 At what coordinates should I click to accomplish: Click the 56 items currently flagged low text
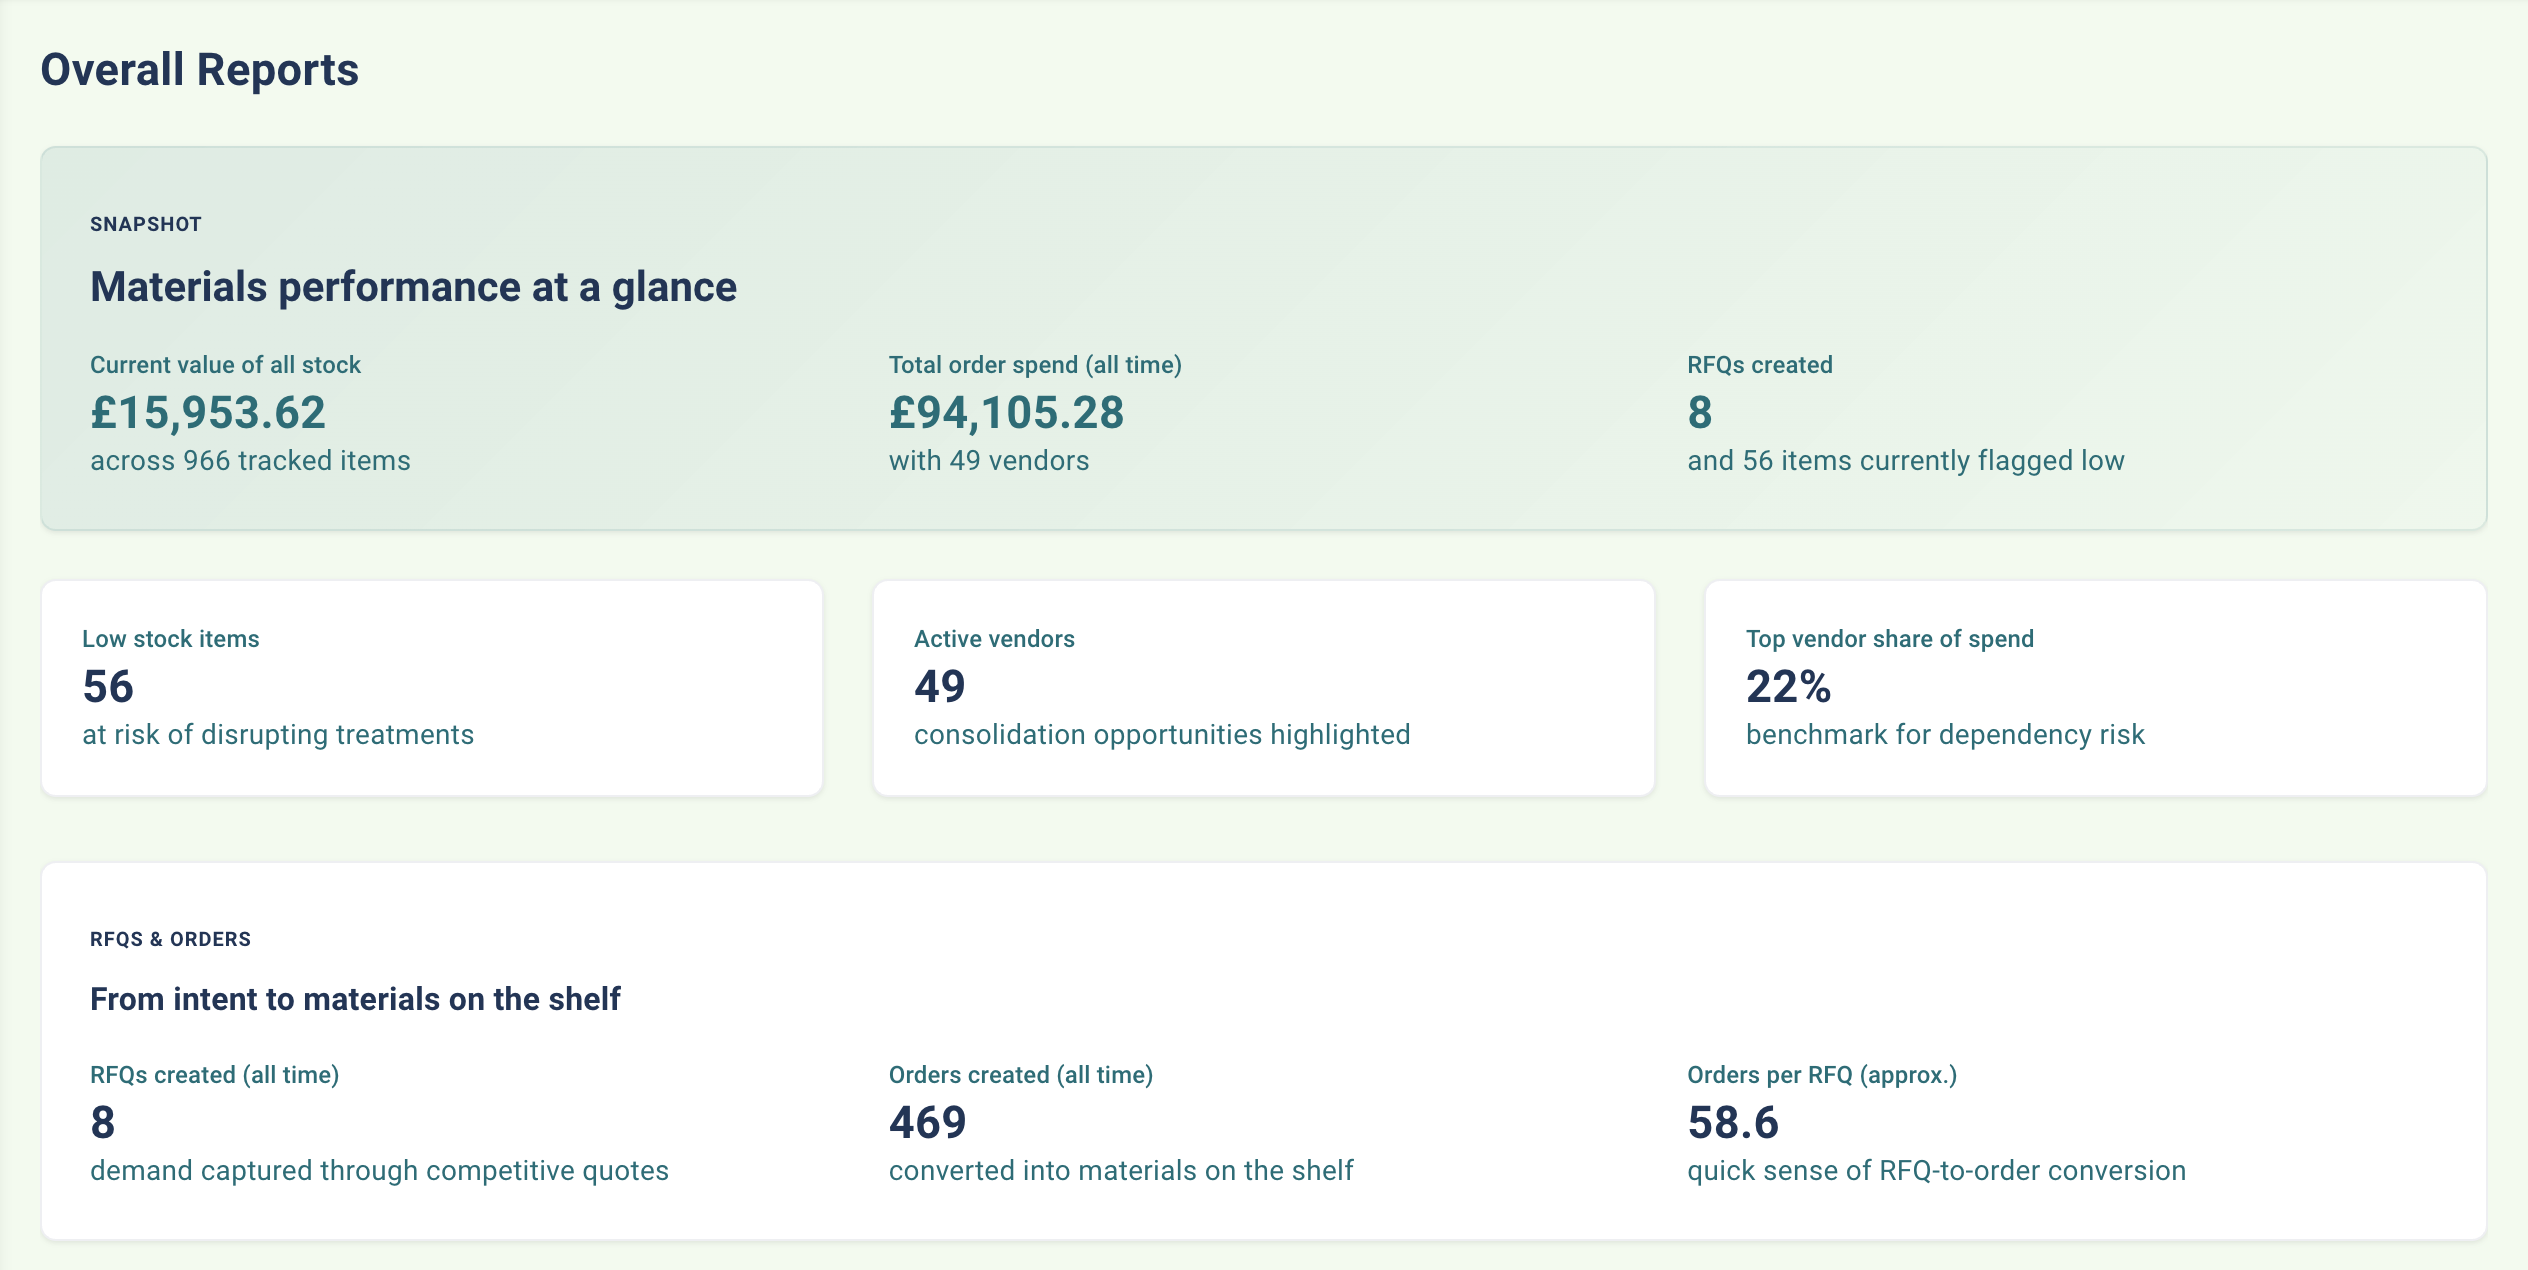pos(1901,461)
